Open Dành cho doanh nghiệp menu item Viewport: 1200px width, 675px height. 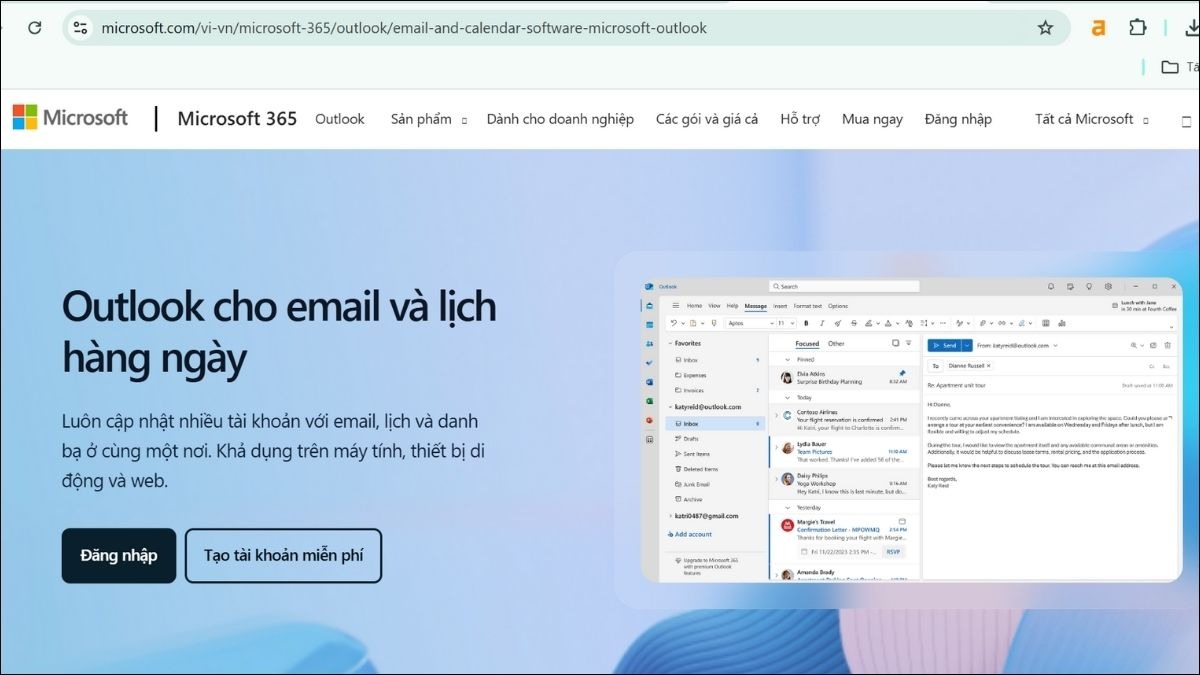pyautogui.click(x=560, y=119)
